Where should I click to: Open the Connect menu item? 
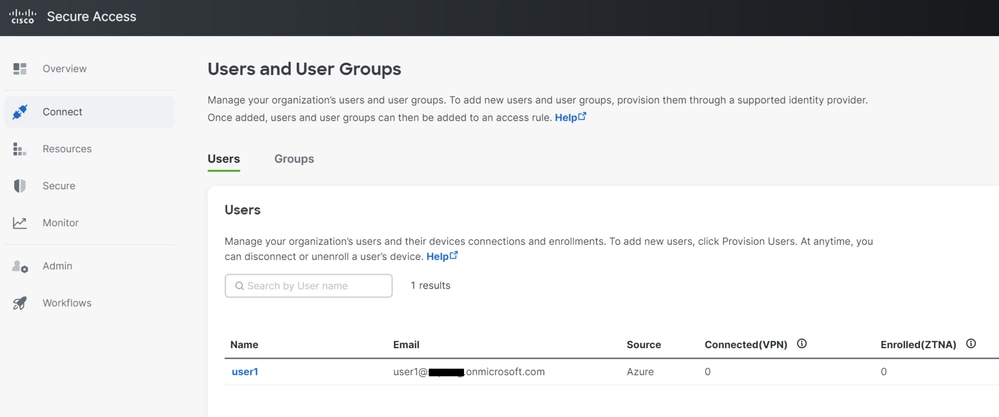click(89, 112)
